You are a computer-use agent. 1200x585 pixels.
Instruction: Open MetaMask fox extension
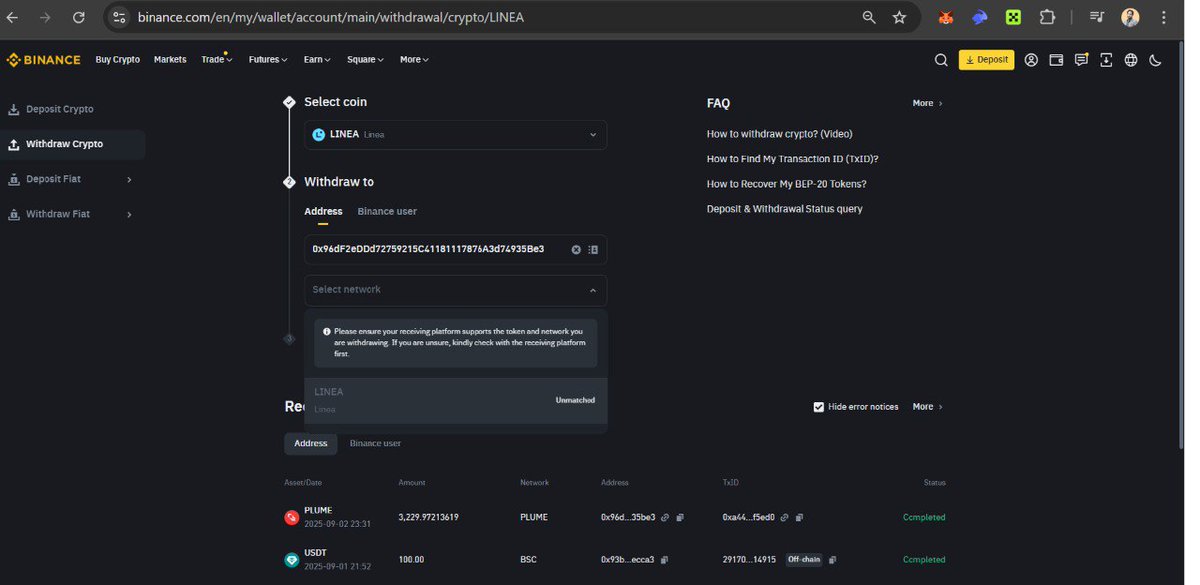pos(945,17)
